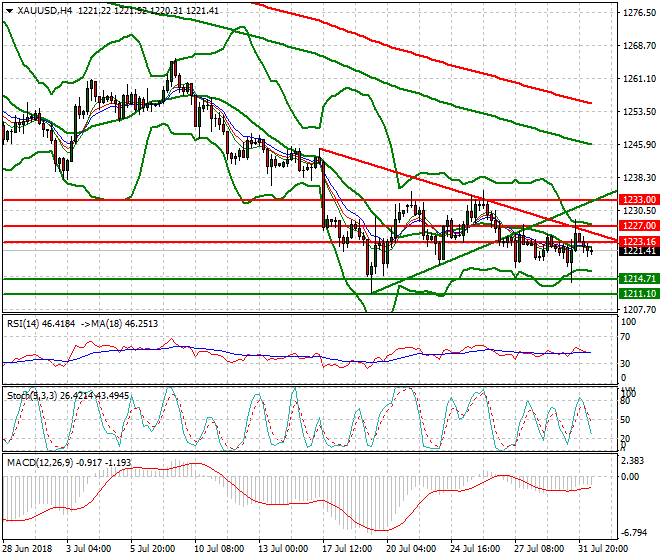Click the 1276.50 price scale value
The width and height of the screenshot is (660, 560).
[639, 13]
